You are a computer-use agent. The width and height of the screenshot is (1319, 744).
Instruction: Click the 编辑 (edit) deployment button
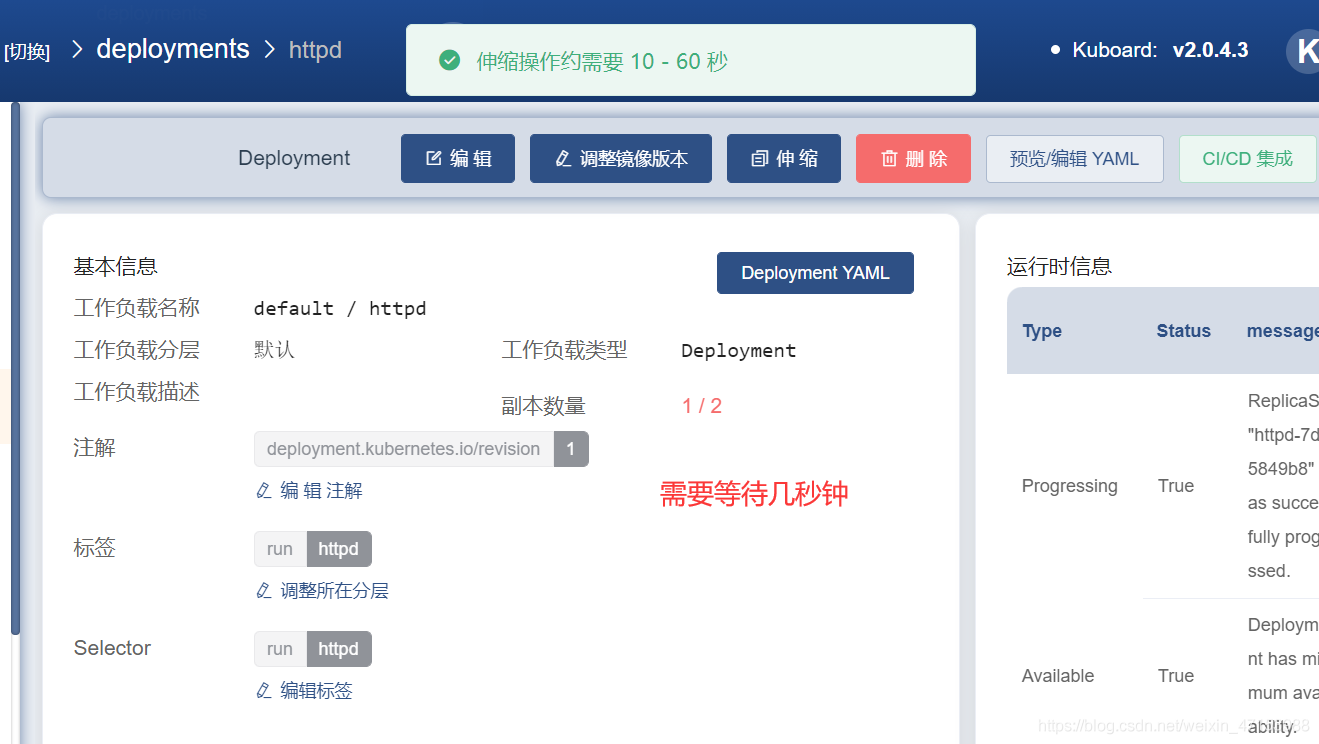(458, 158)
